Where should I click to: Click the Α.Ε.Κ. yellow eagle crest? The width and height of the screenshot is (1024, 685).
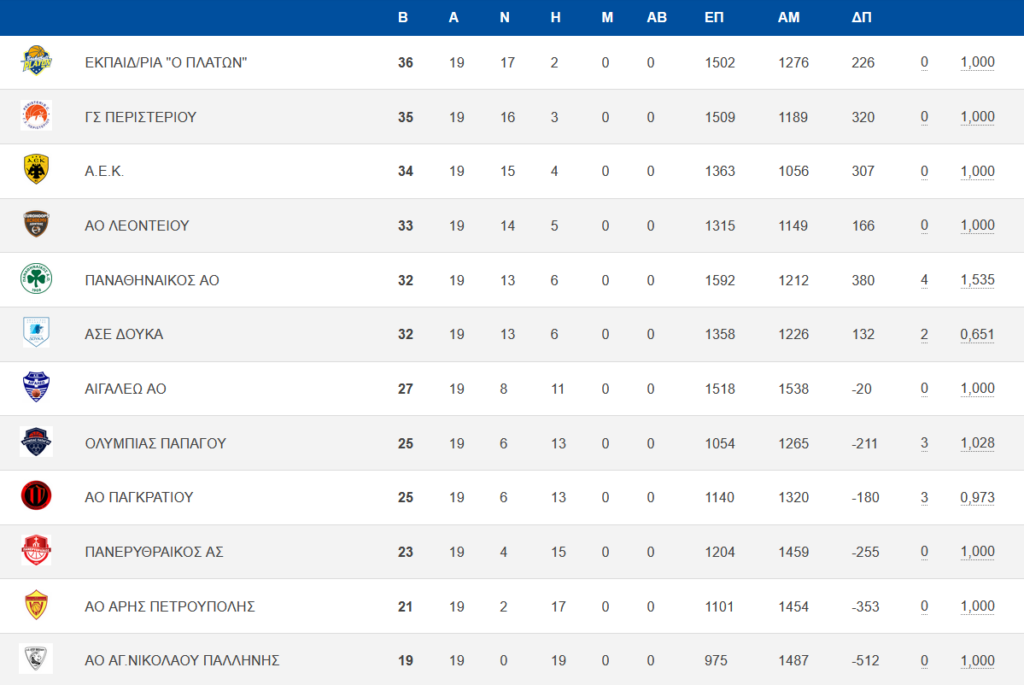point(36,170)
